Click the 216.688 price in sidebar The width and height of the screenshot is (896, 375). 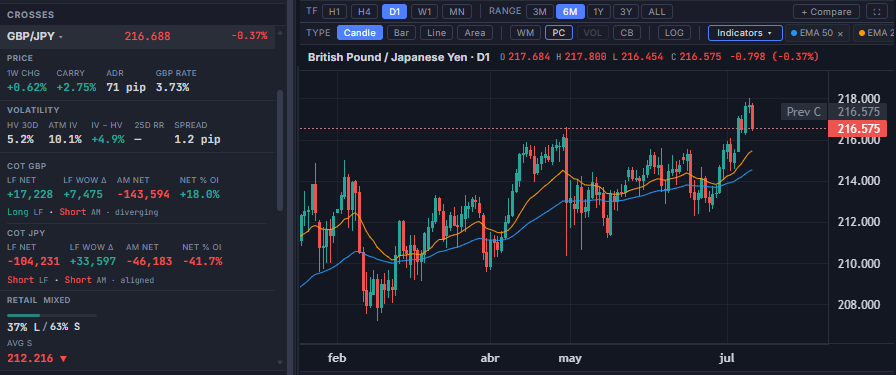(x=147, y=36)
